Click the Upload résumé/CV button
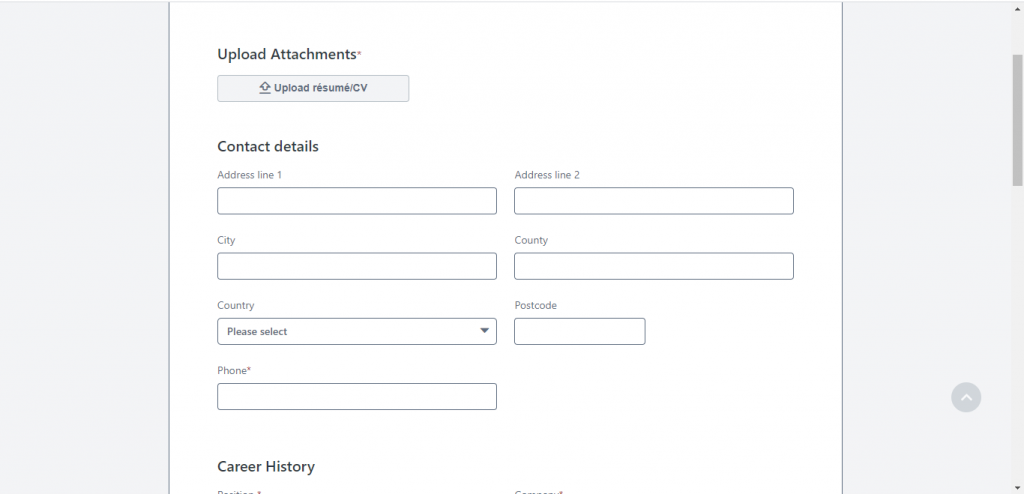This screenshot has height=494, width=1024. point(313,88)
